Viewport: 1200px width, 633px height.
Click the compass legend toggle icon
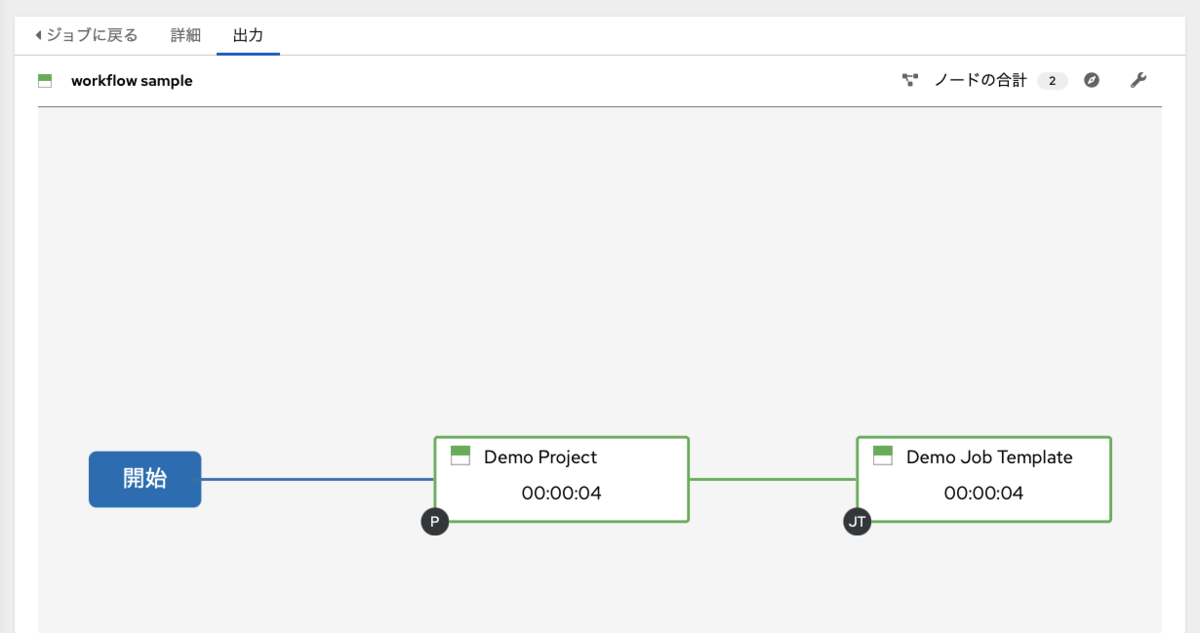coord(1092,81)
